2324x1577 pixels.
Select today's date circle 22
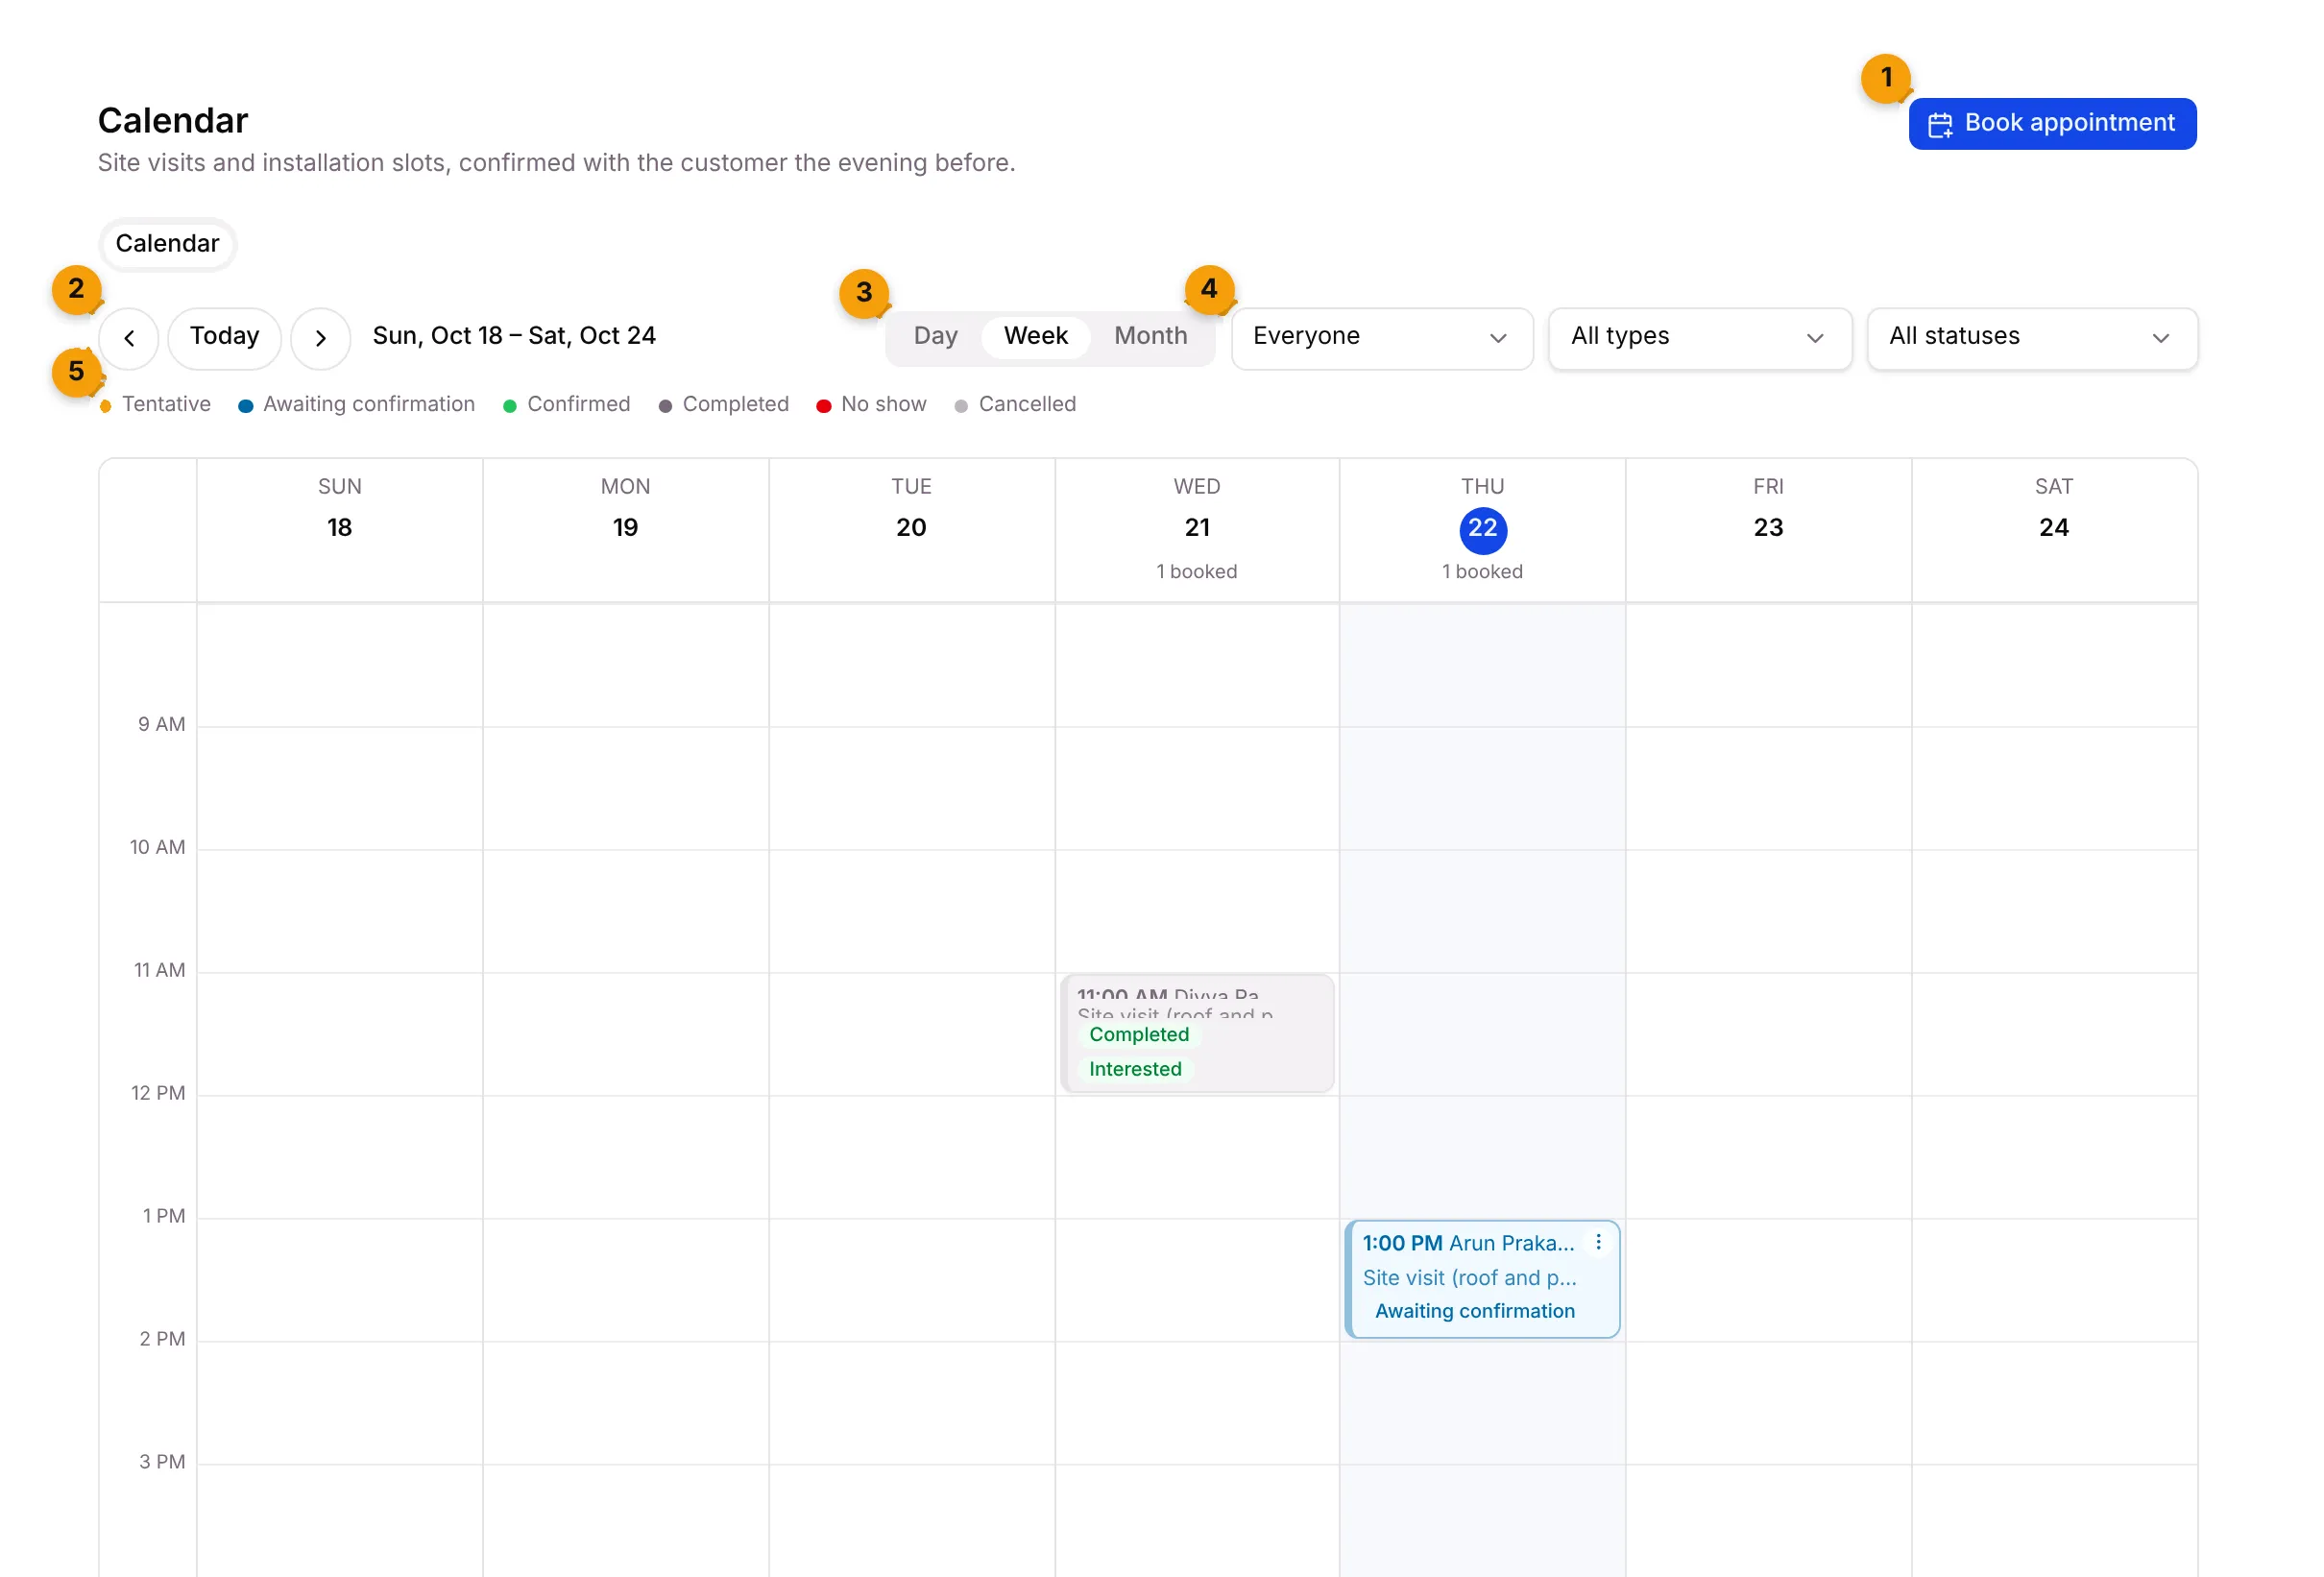(1482, 529)
